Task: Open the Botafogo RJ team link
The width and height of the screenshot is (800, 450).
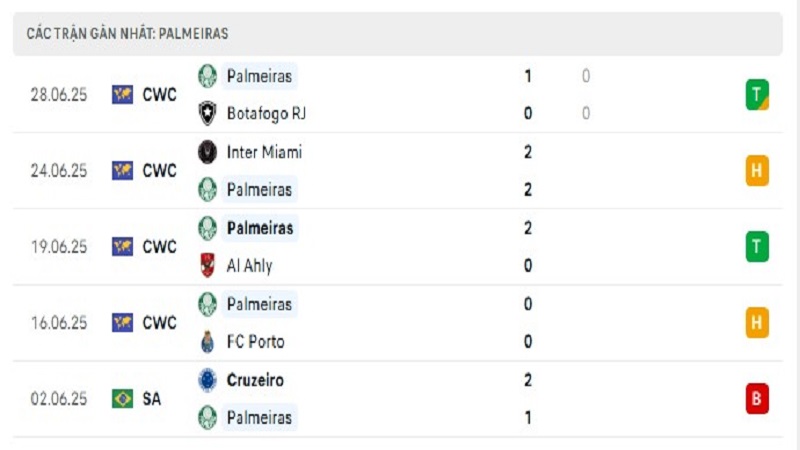Action: point(266,113)
